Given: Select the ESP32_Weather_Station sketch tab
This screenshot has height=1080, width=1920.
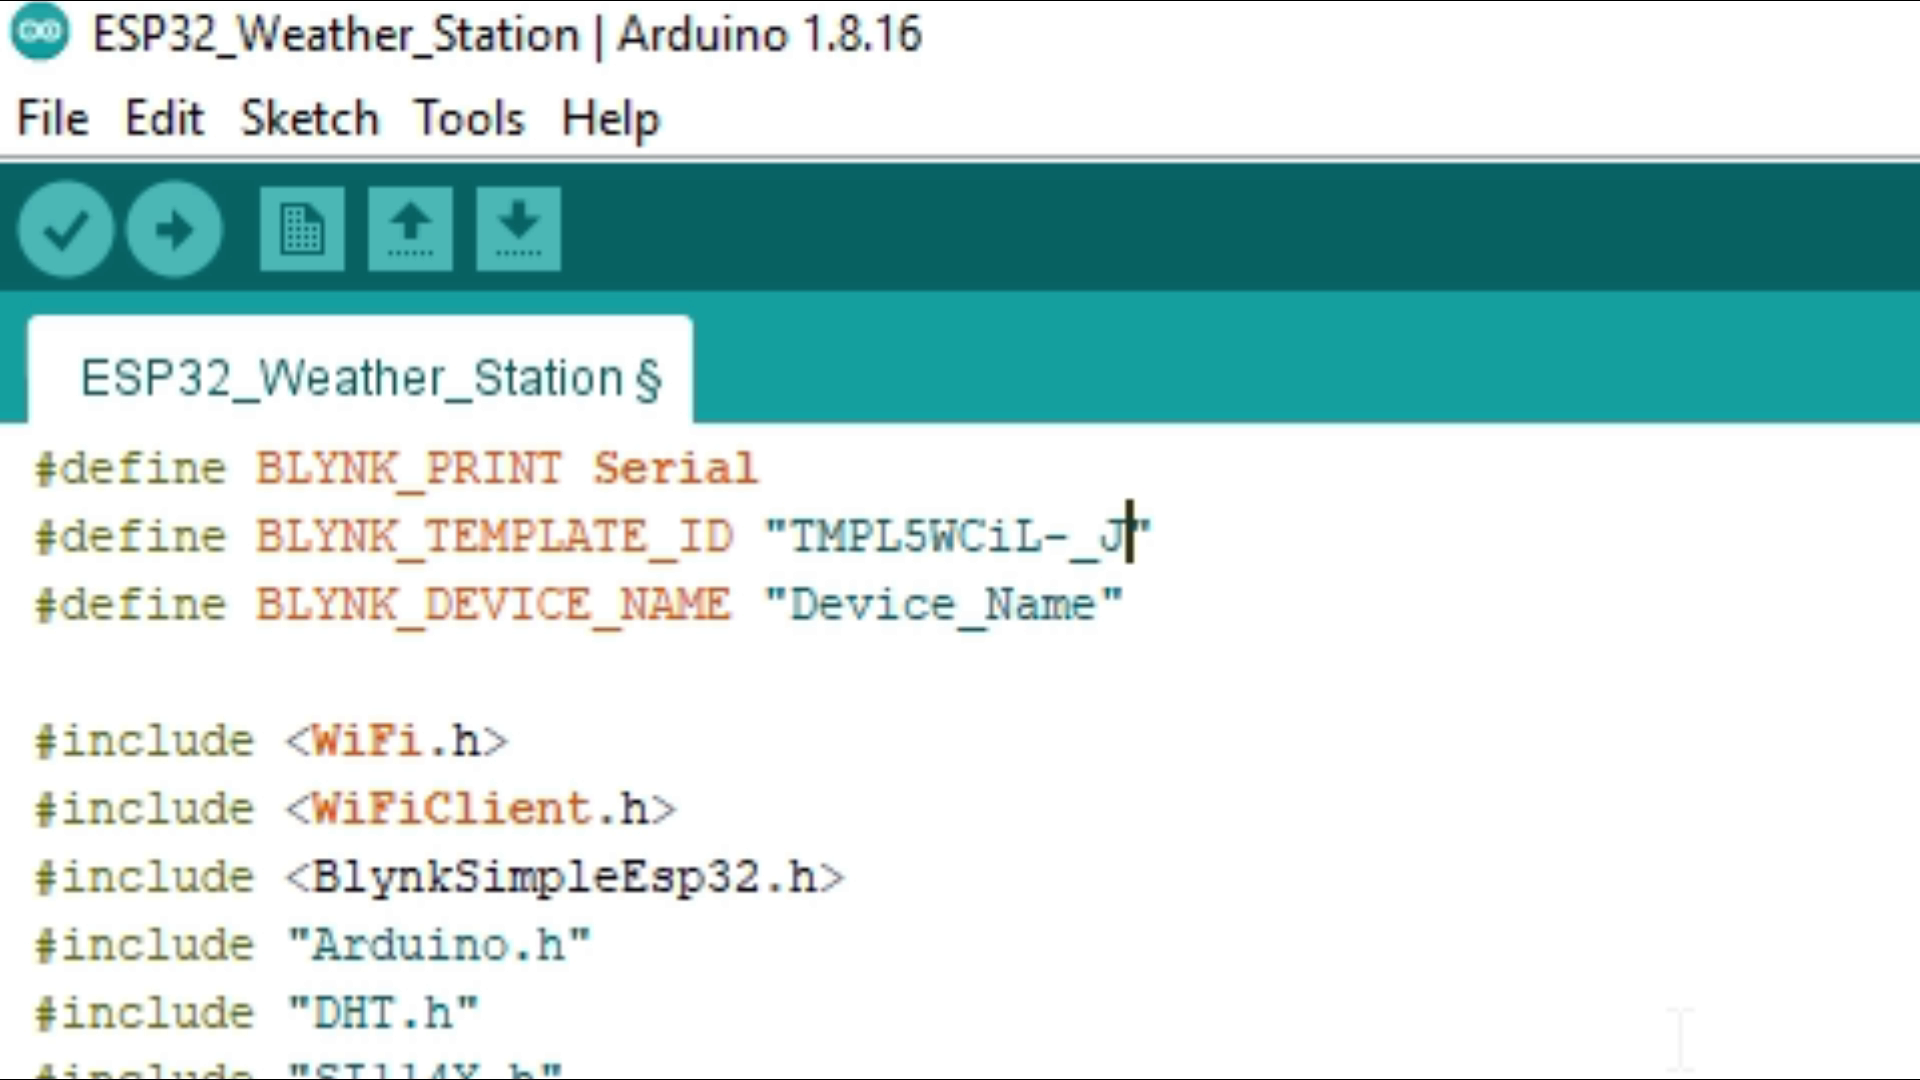Looking at the screenshot, I should [360, 370].
